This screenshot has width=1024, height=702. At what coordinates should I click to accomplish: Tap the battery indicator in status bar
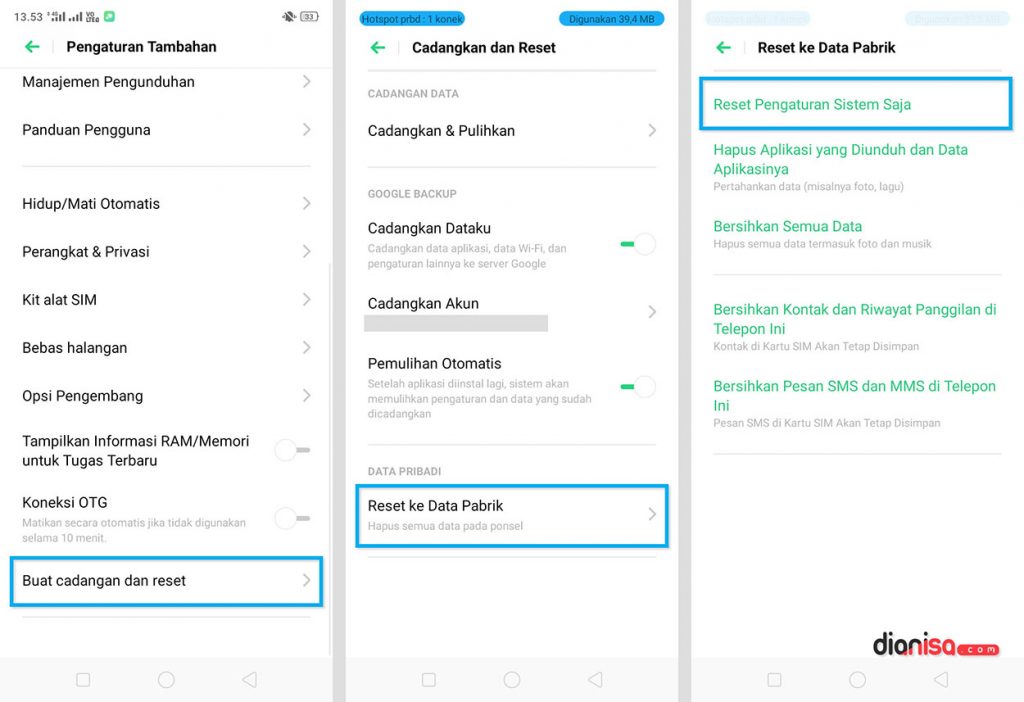pyautogui.click(x=309, y=17)
